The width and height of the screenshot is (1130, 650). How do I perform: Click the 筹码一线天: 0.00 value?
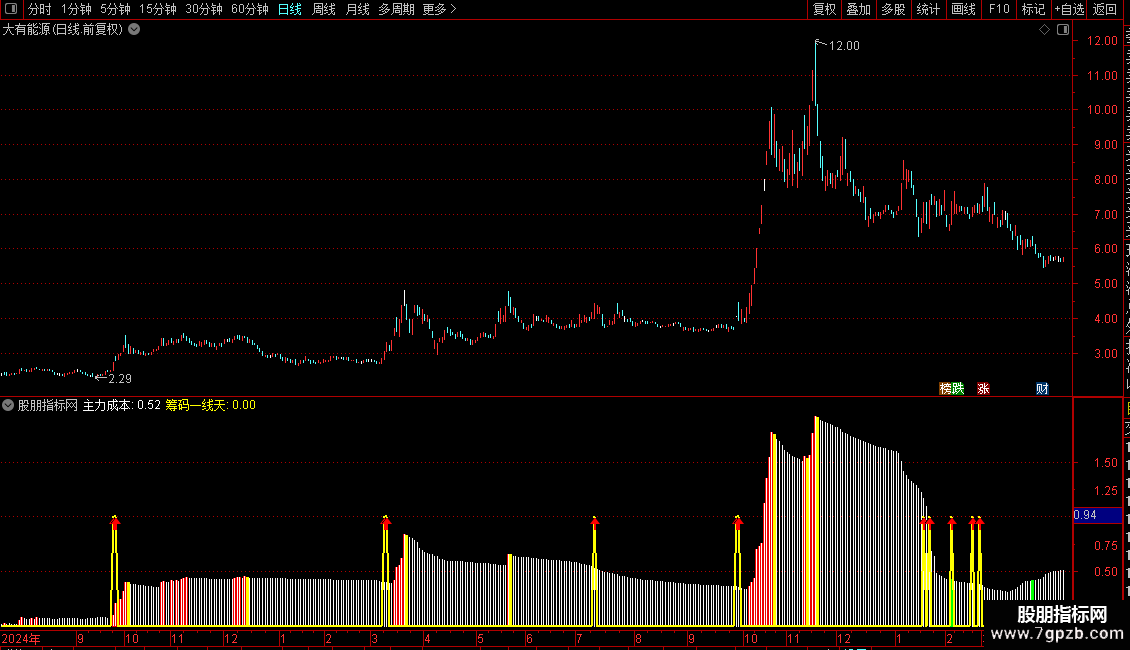coord(210,405)
